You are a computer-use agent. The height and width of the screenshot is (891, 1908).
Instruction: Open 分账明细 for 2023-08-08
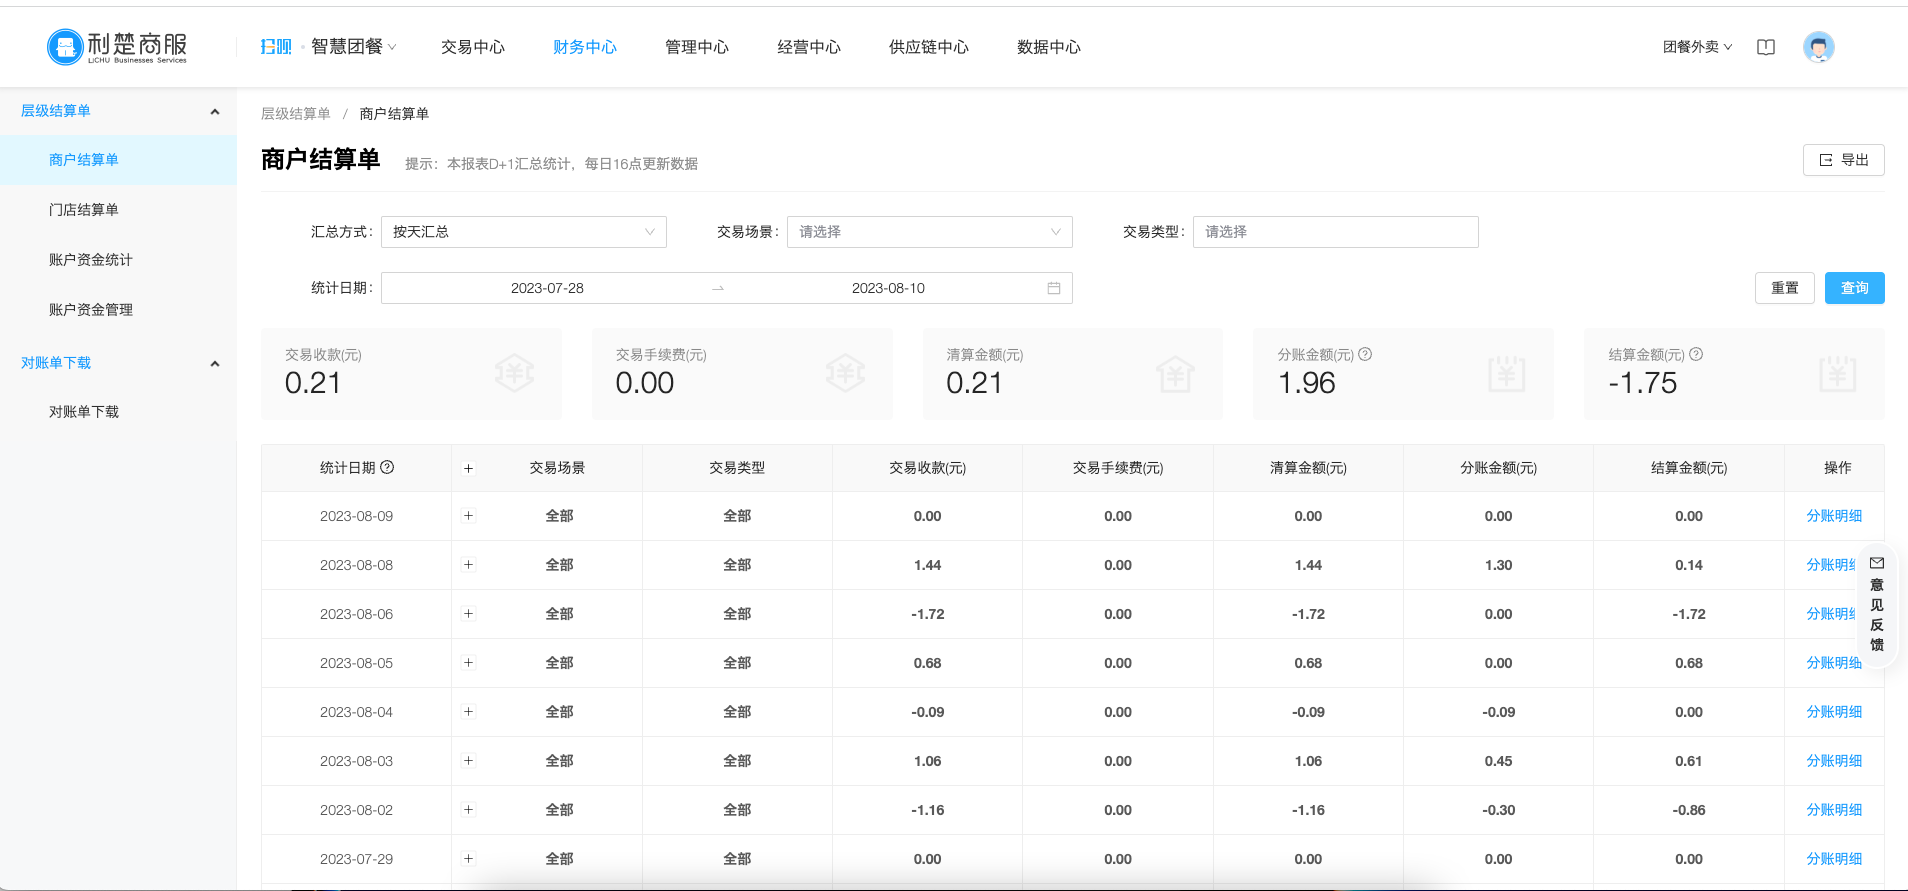1831,565
